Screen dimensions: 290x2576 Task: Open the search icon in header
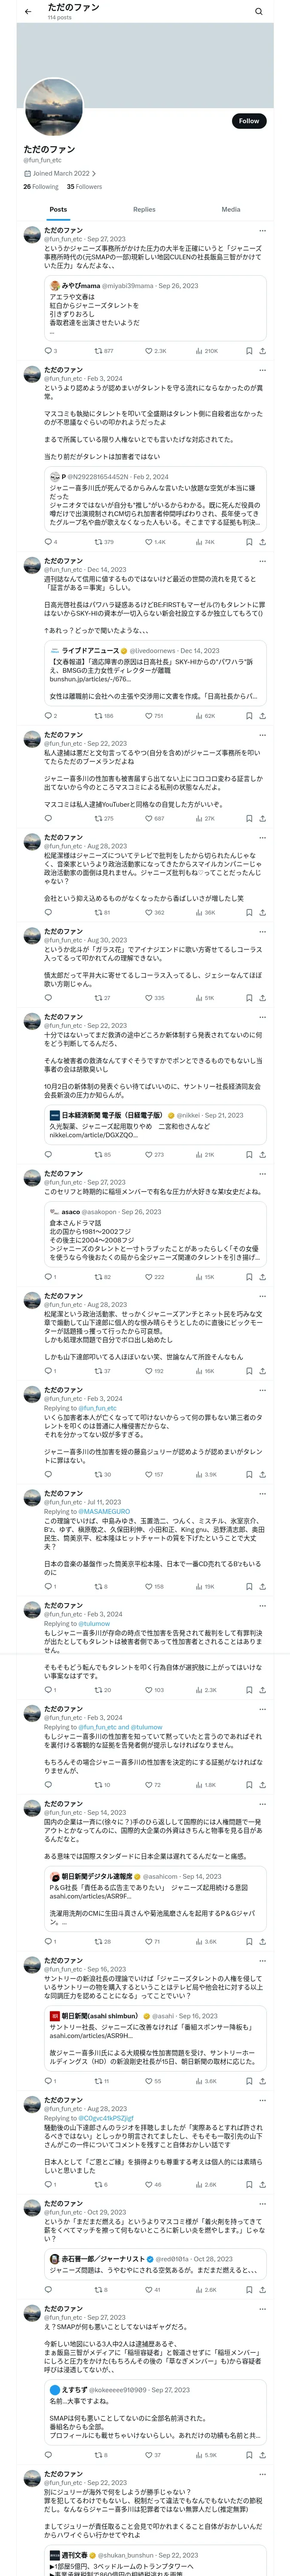pos(258,12)
